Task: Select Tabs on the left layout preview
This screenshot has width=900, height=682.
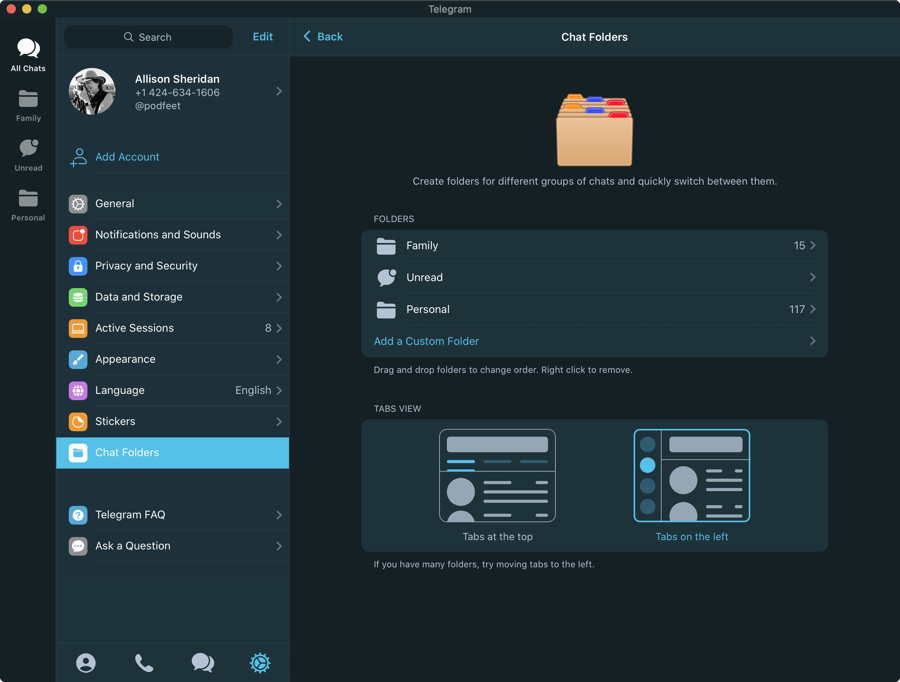Action: (x=692, y=475)
